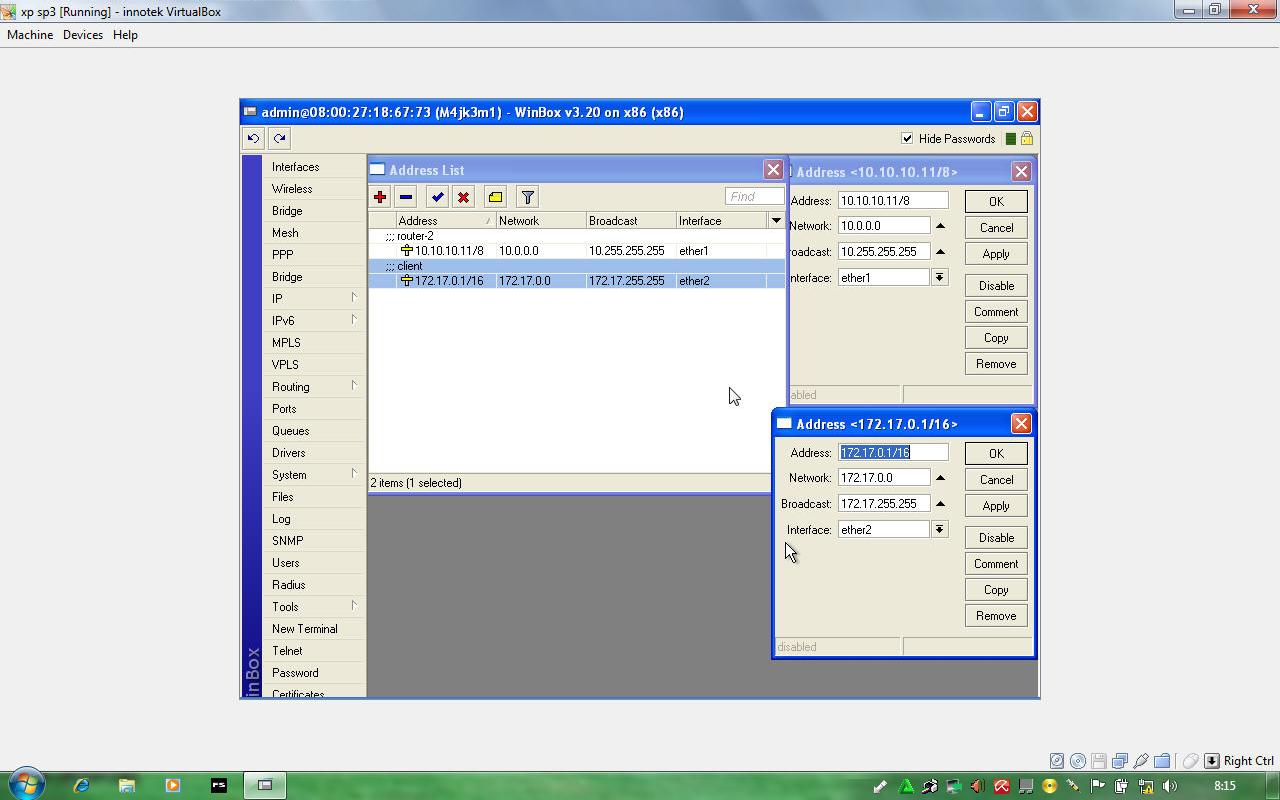Click the Address column header
Viewport: 1280px width, 800px height.
(x=446, y=220)
